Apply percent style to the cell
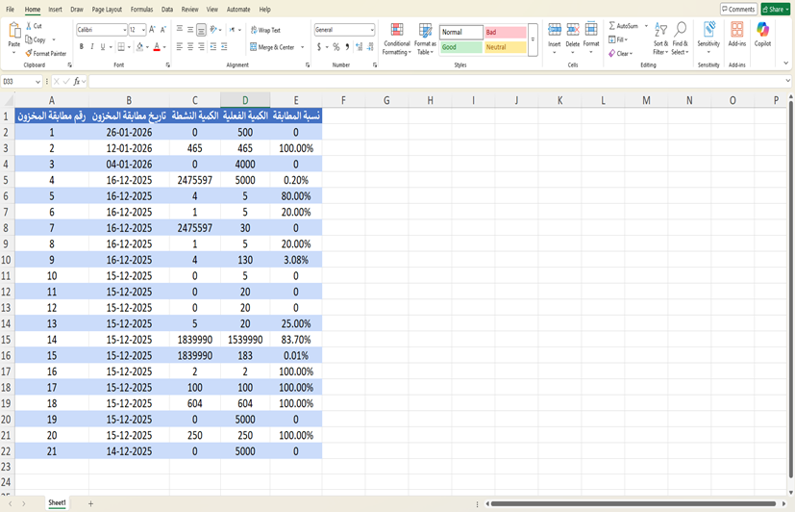795x512 pixels. click(335, 46)
